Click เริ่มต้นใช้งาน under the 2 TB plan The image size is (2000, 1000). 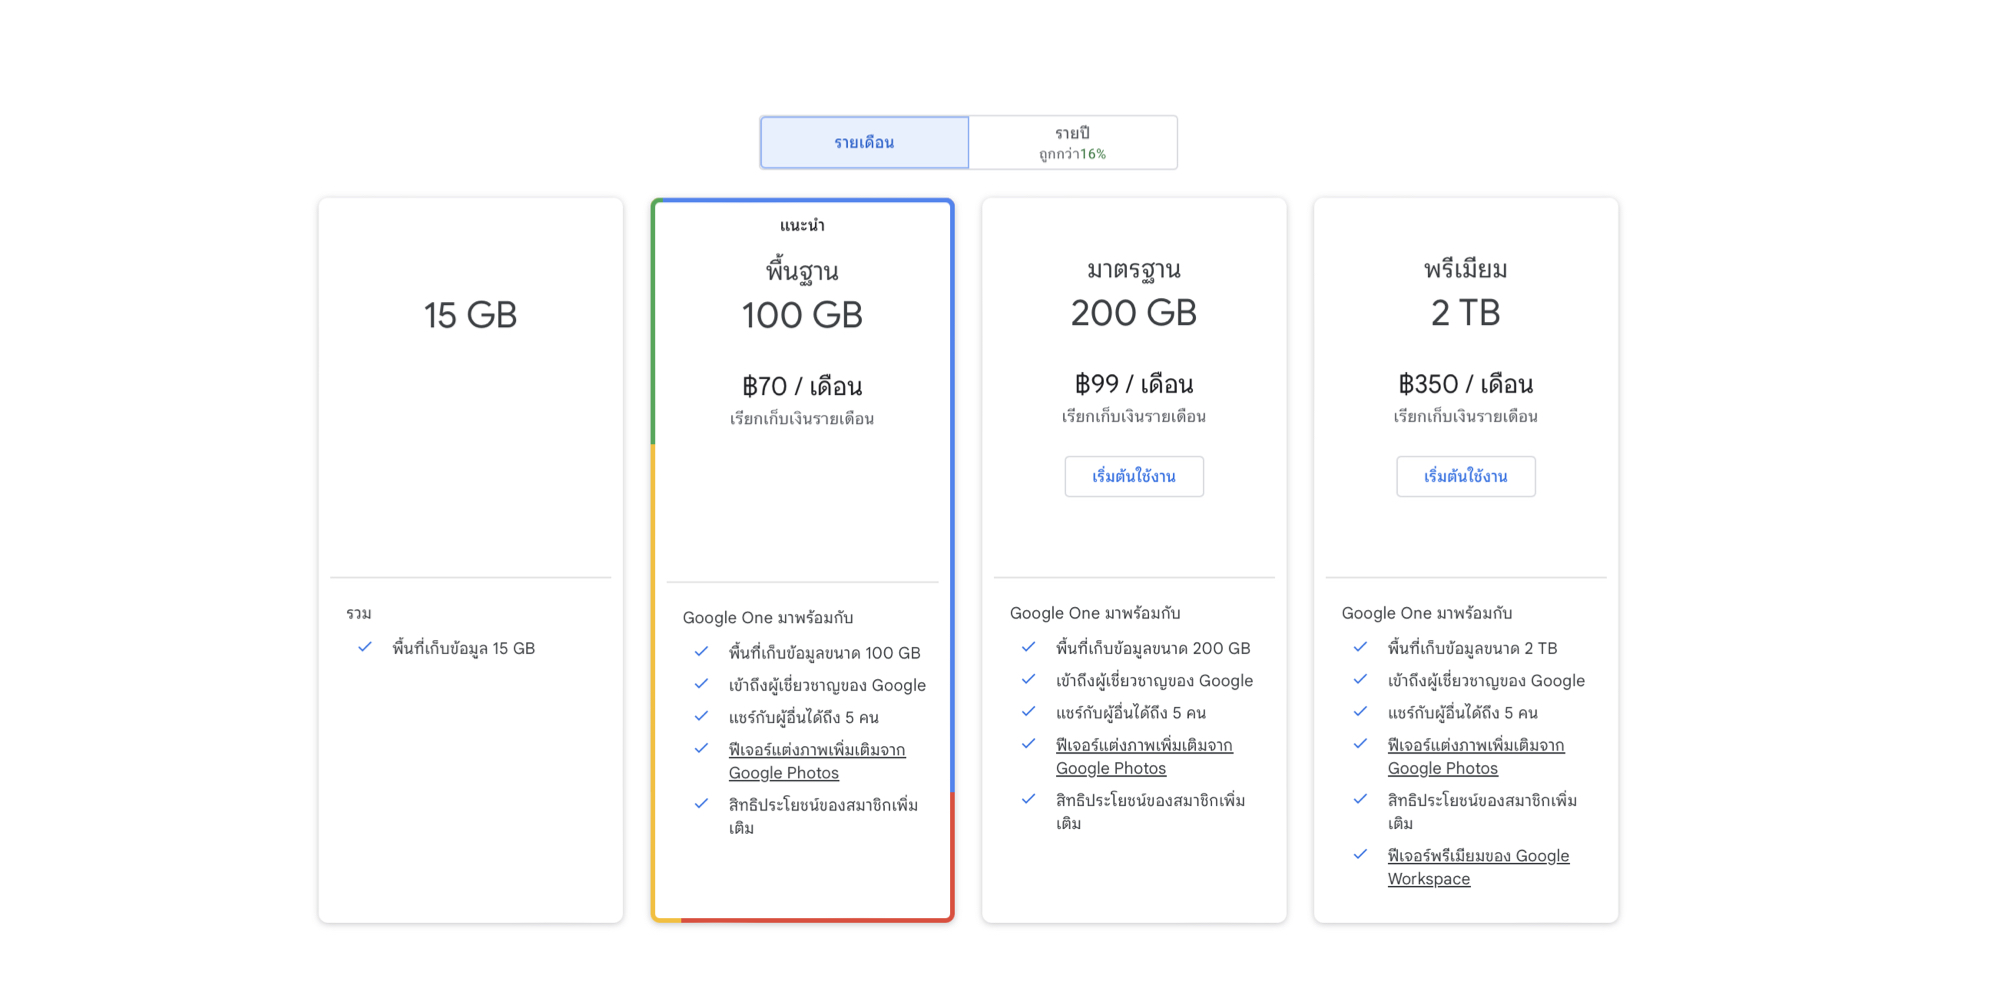(x=1465, y=476)
